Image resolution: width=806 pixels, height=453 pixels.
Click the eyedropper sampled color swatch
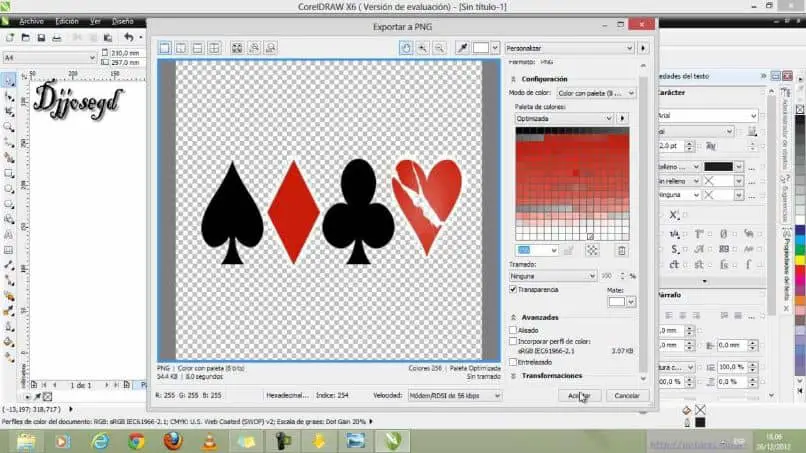tap(481, 48)
